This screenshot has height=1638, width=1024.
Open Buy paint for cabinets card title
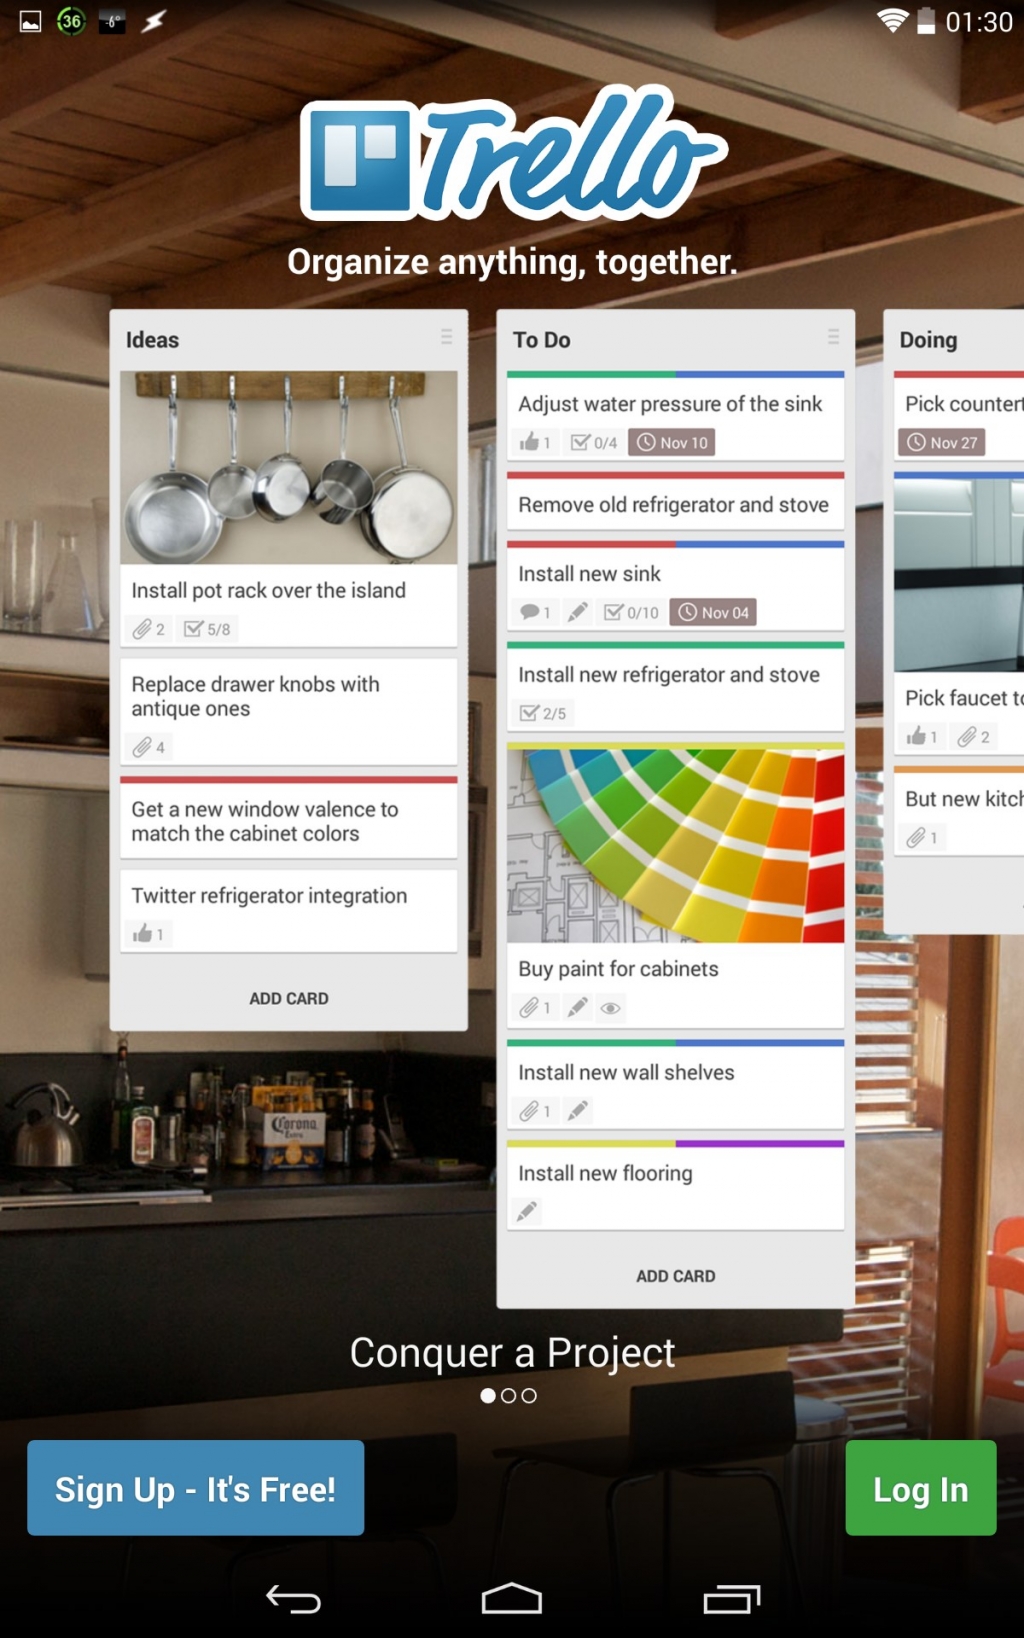(618, 968)
